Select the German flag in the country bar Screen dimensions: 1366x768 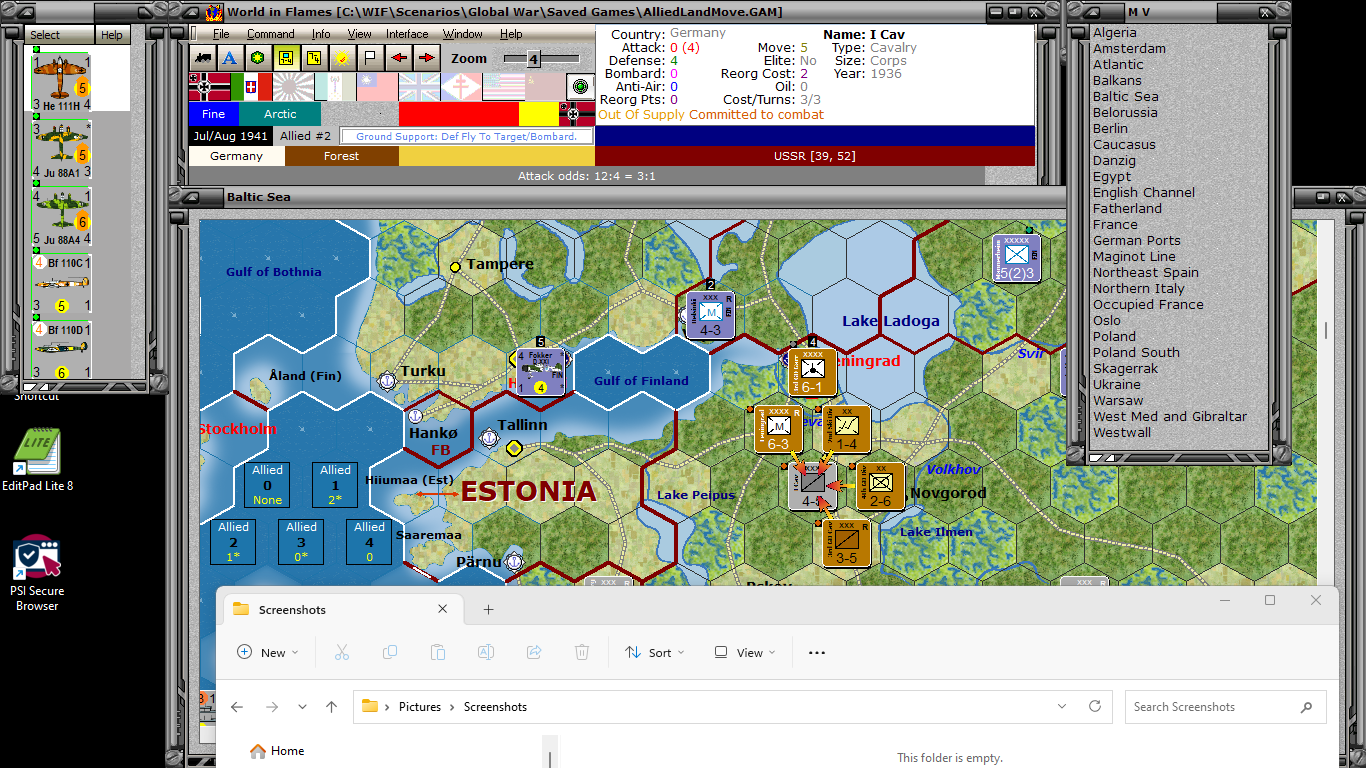coord(209,87)
